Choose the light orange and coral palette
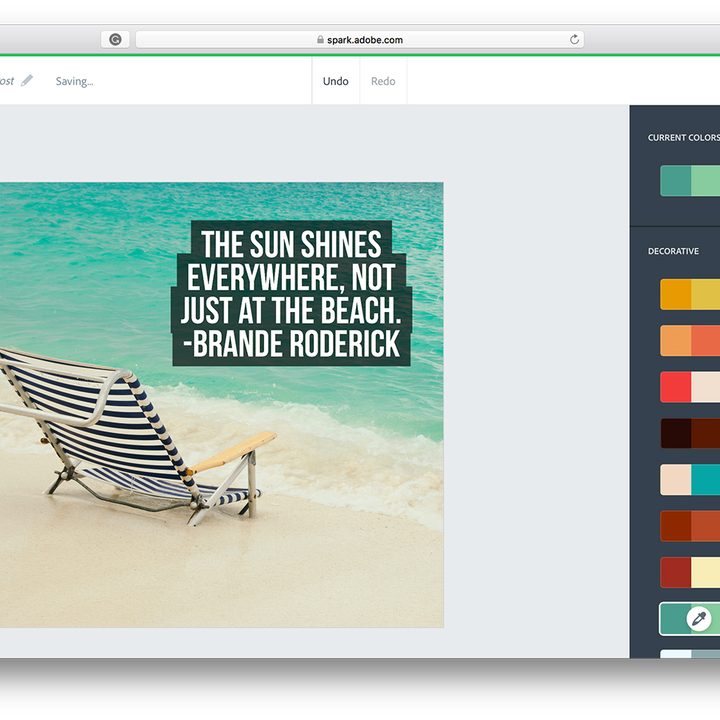This screenshot has height=720, width=720. 690,341
